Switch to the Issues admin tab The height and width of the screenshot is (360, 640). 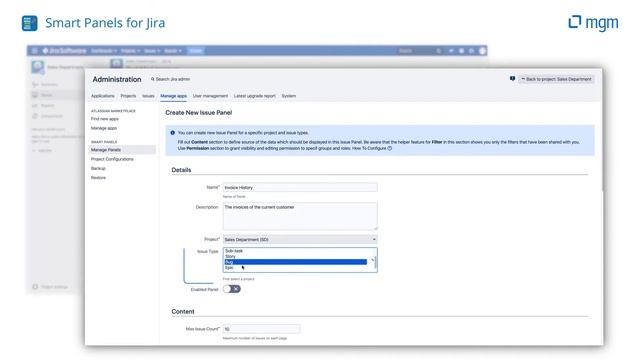pyautogui.click(x=148, y=96)
